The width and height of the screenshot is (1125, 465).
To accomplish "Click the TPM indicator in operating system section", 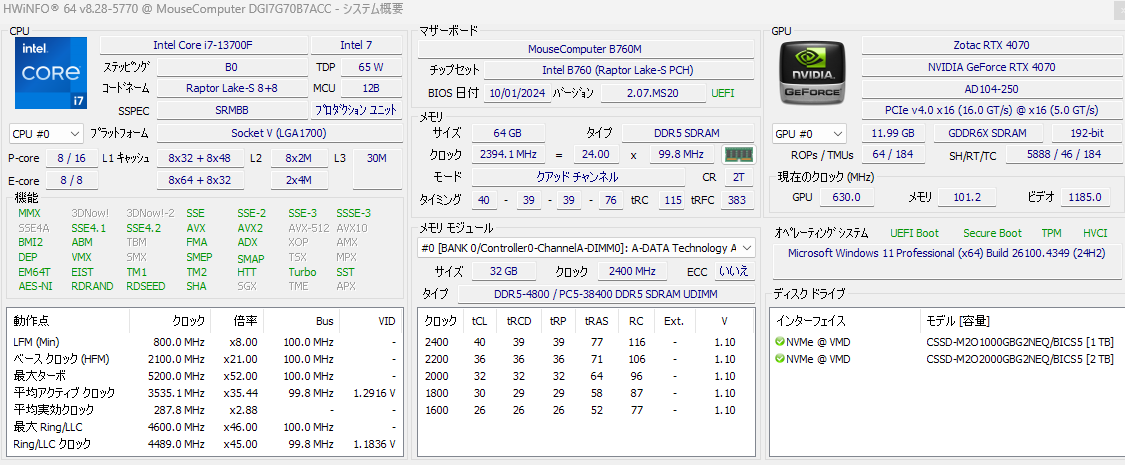I will pyautogui.click(x=1051, y=233).
